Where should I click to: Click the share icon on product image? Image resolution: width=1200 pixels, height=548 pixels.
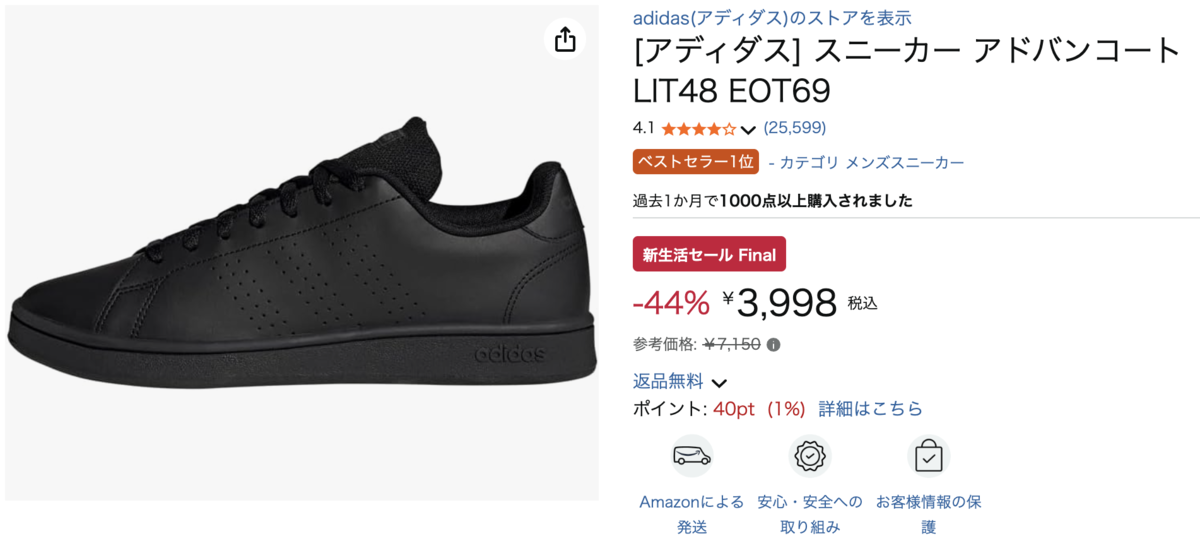click(565, 40)
